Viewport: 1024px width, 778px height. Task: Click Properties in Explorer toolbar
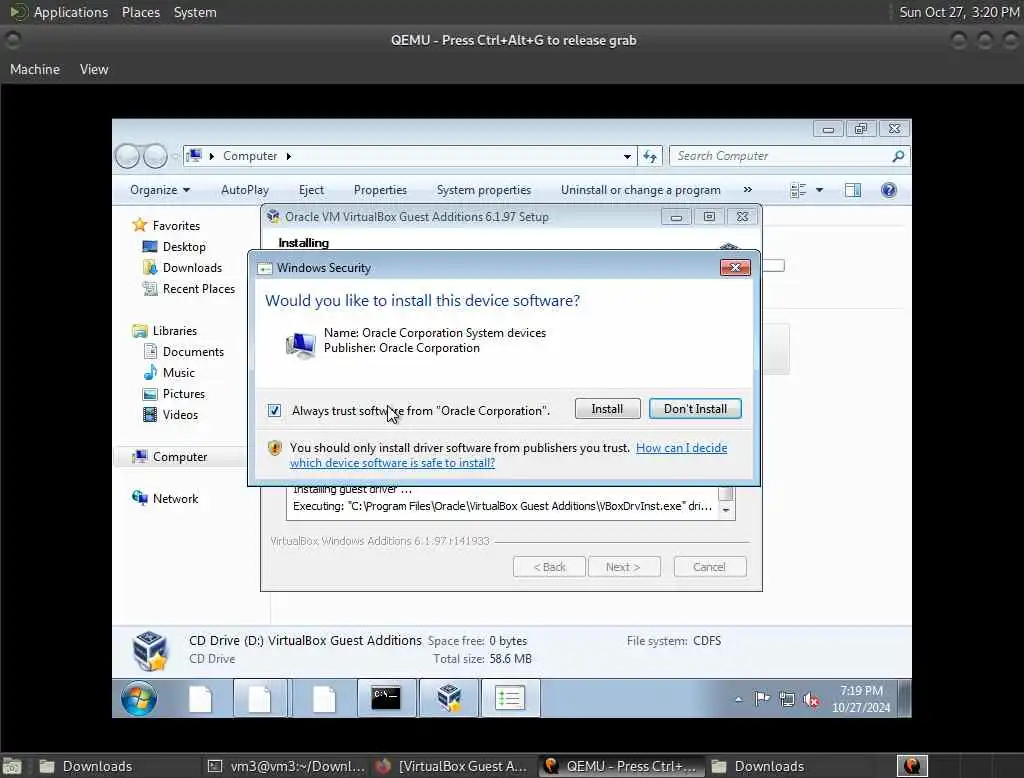[x=380, y=190]
